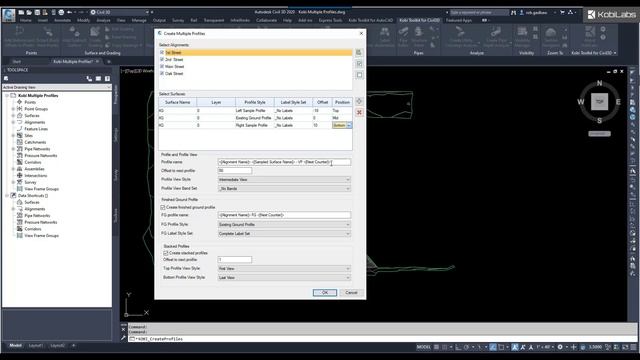Viewport: 640px width, 360px height.
Task: Switch to the Layout1 tab
Action: click(x=36, y=346)
